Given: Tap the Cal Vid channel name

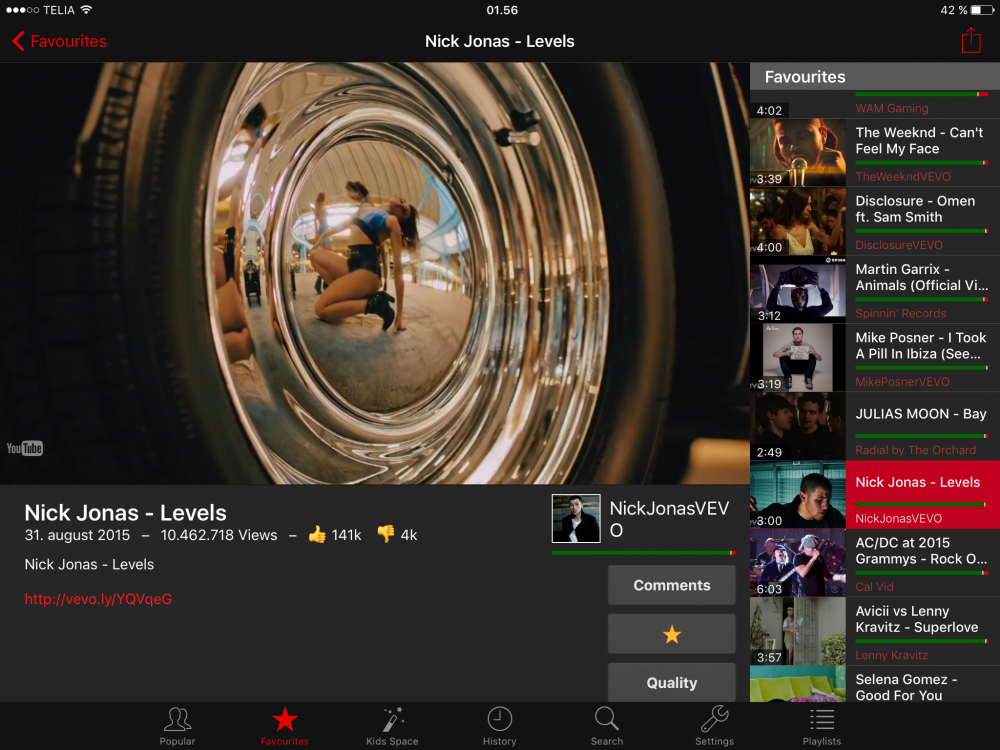Looking at the screenshot, I should (x=874, y=587).
